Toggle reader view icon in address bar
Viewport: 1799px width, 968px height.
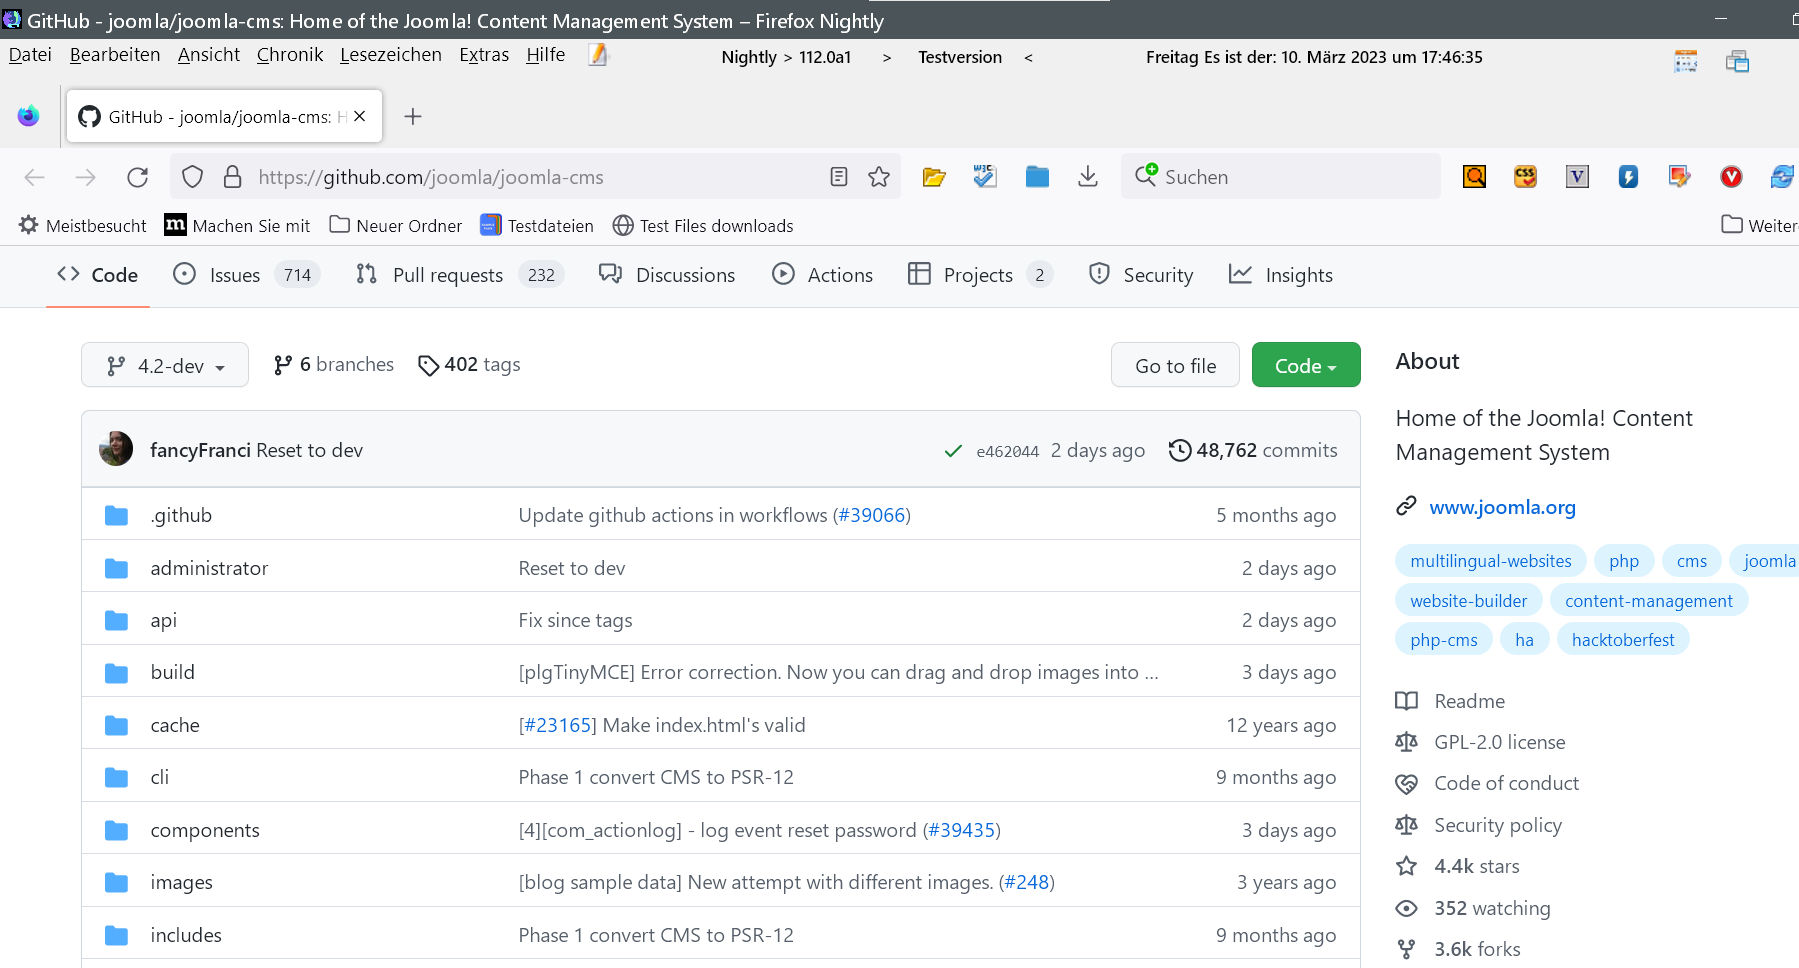tap(839, 177)
